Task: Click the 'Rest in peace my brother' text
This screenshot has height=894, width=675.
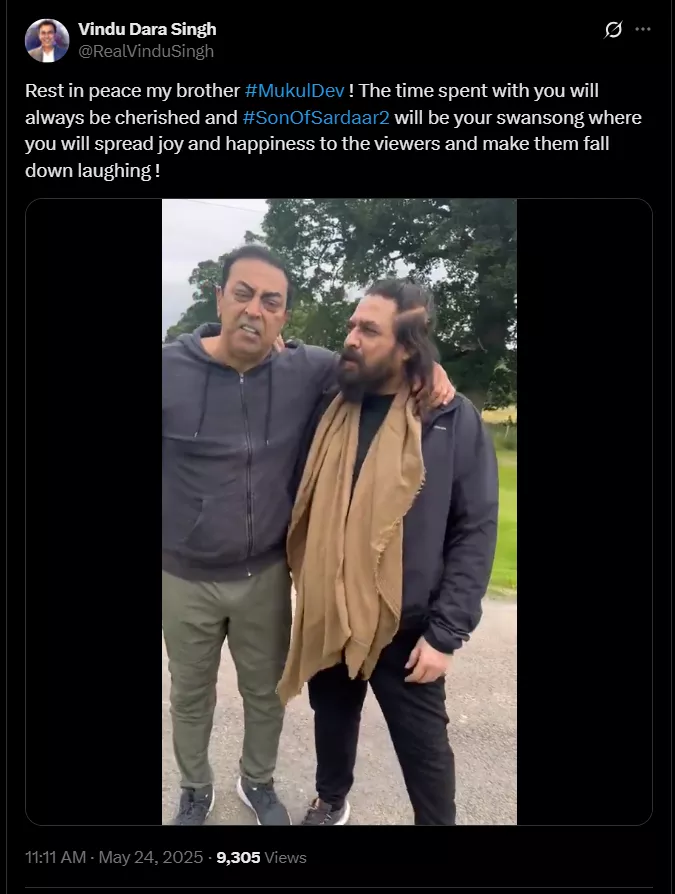Action: (x=132, y=91)
